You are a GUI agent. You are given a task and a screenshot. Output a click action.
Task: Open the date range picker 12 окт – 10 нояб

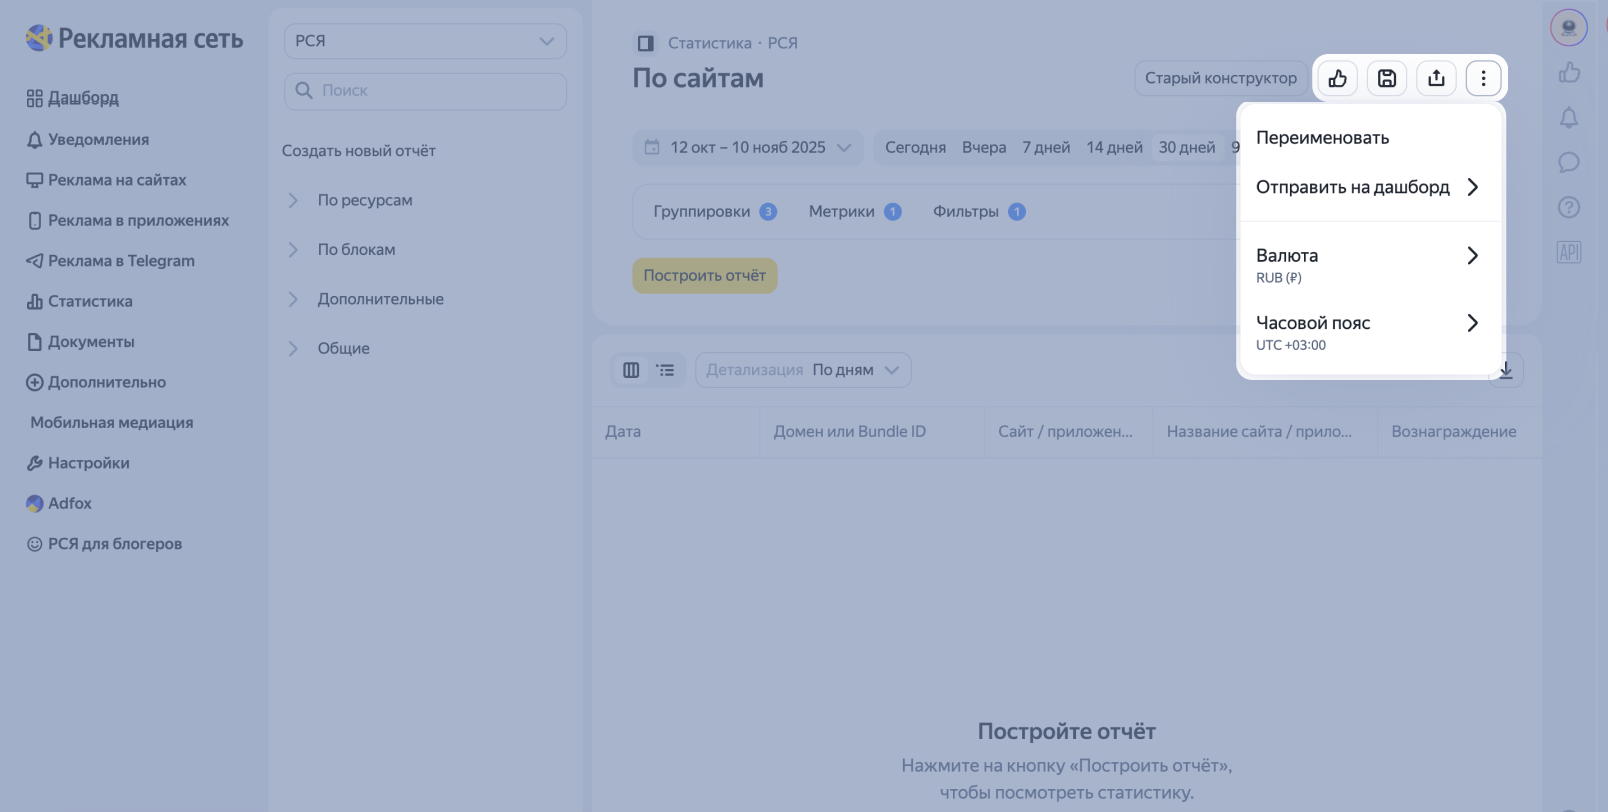click(748, 147)
